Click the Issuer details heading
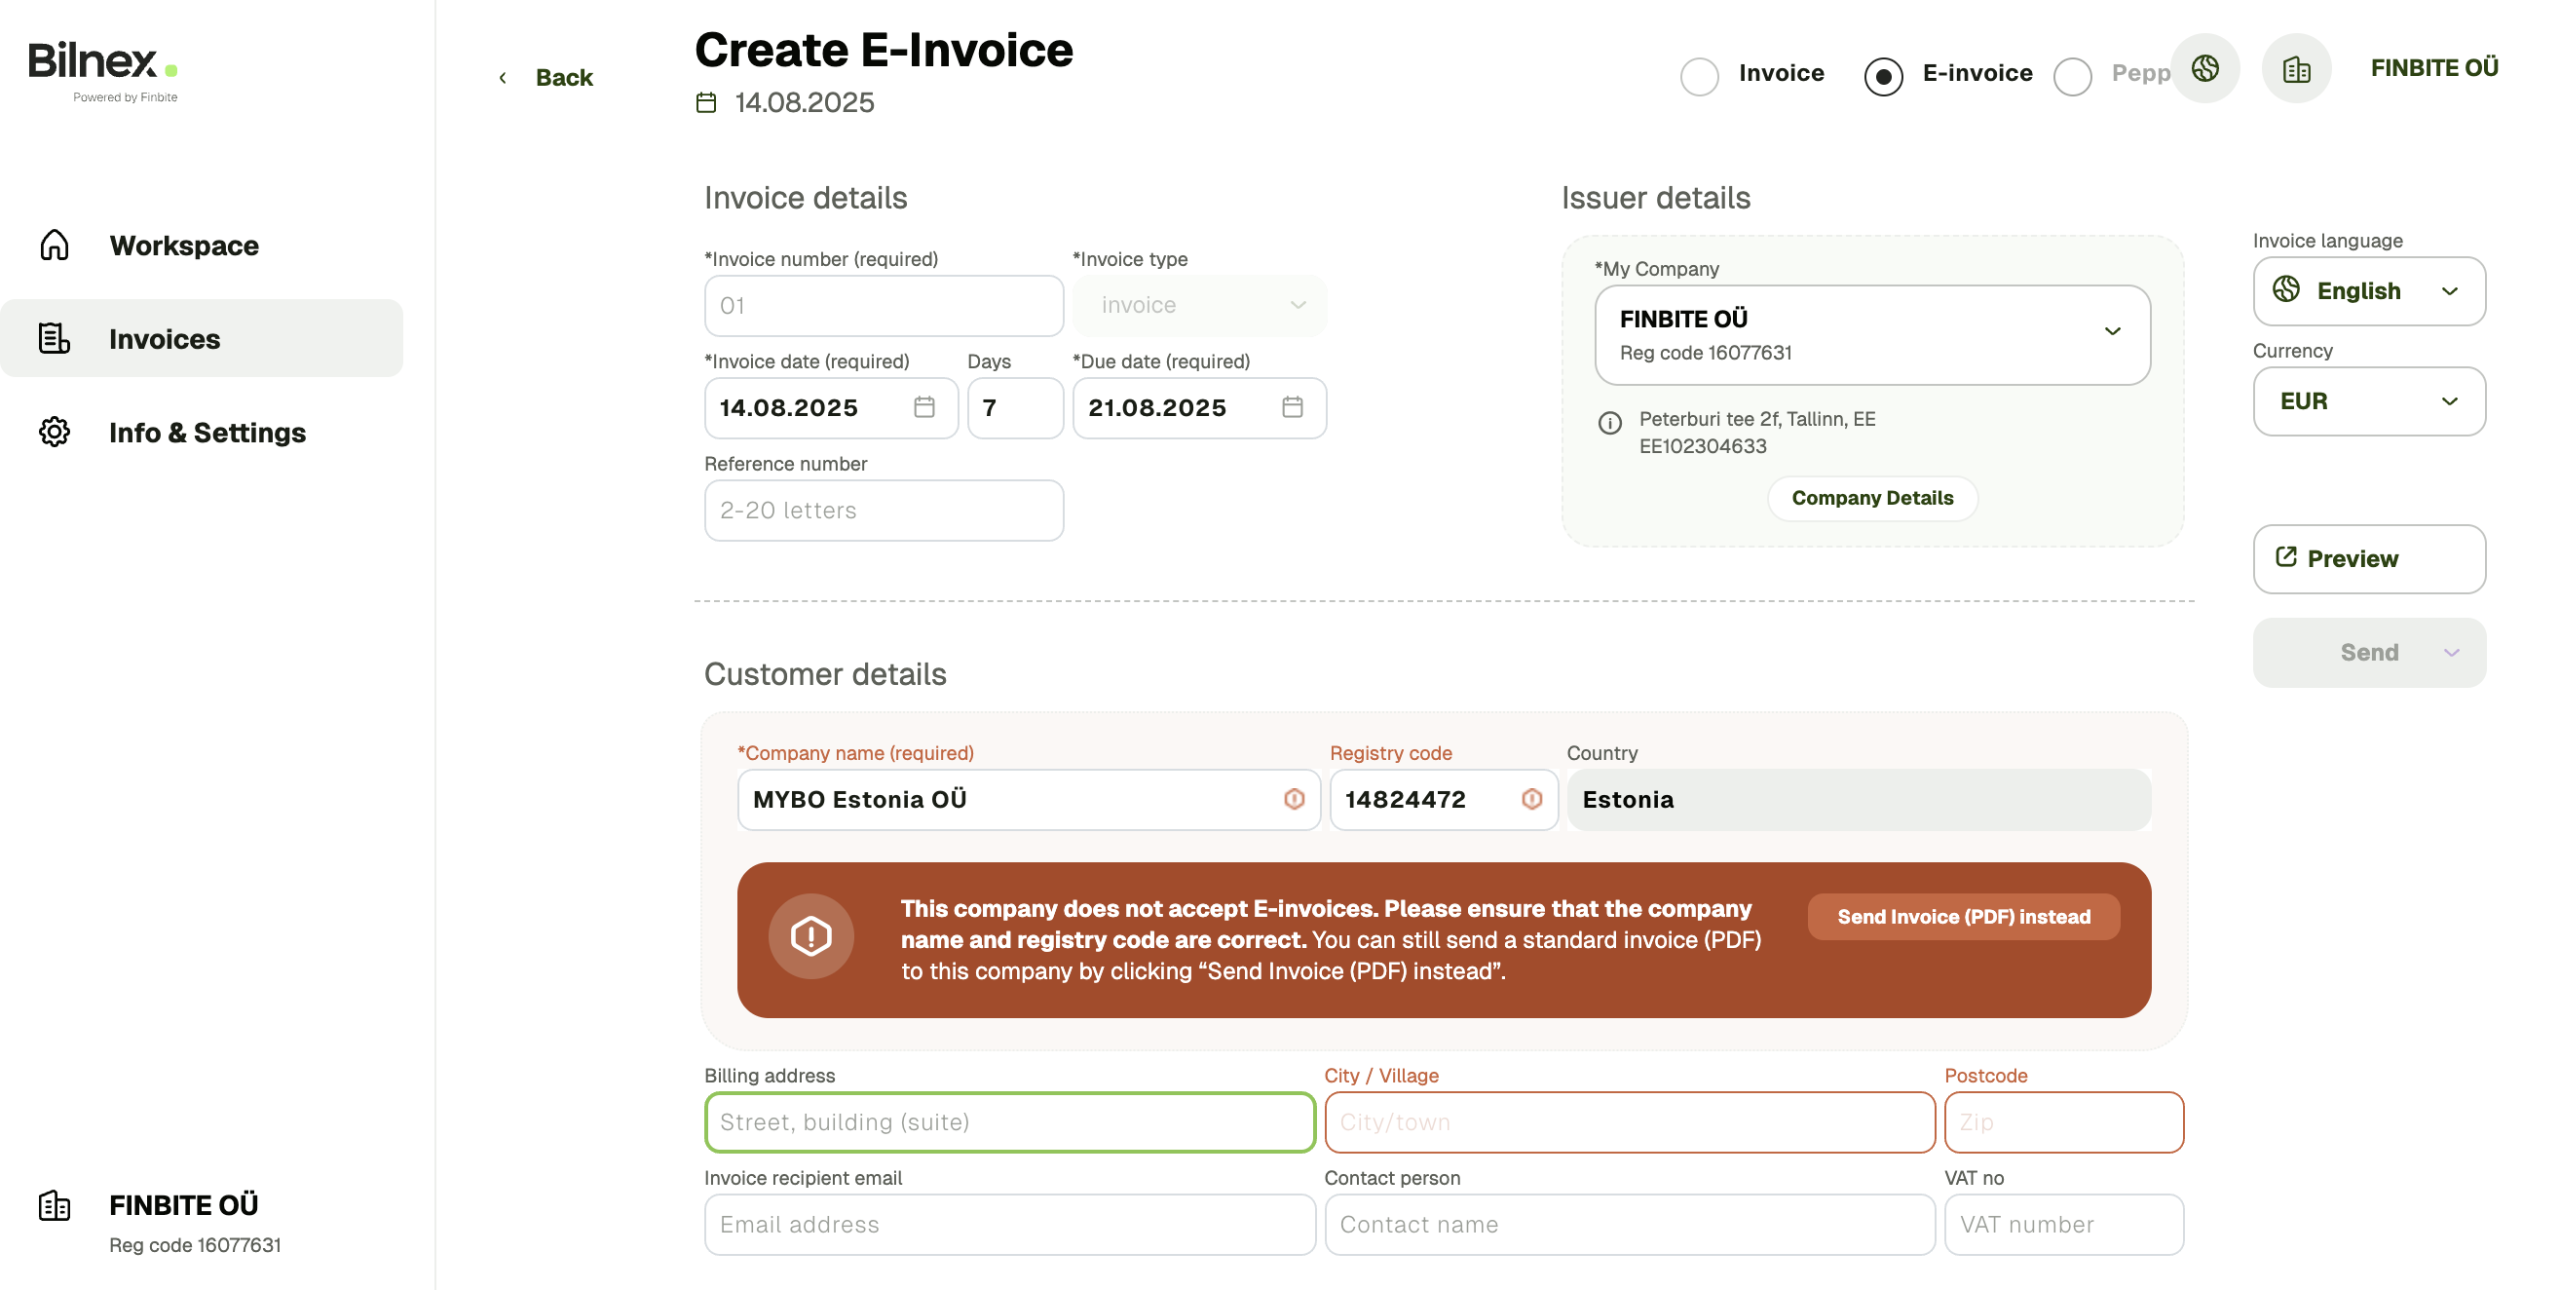The width and height of the screenshot is (2560, 1290). tap(1658, 198)
